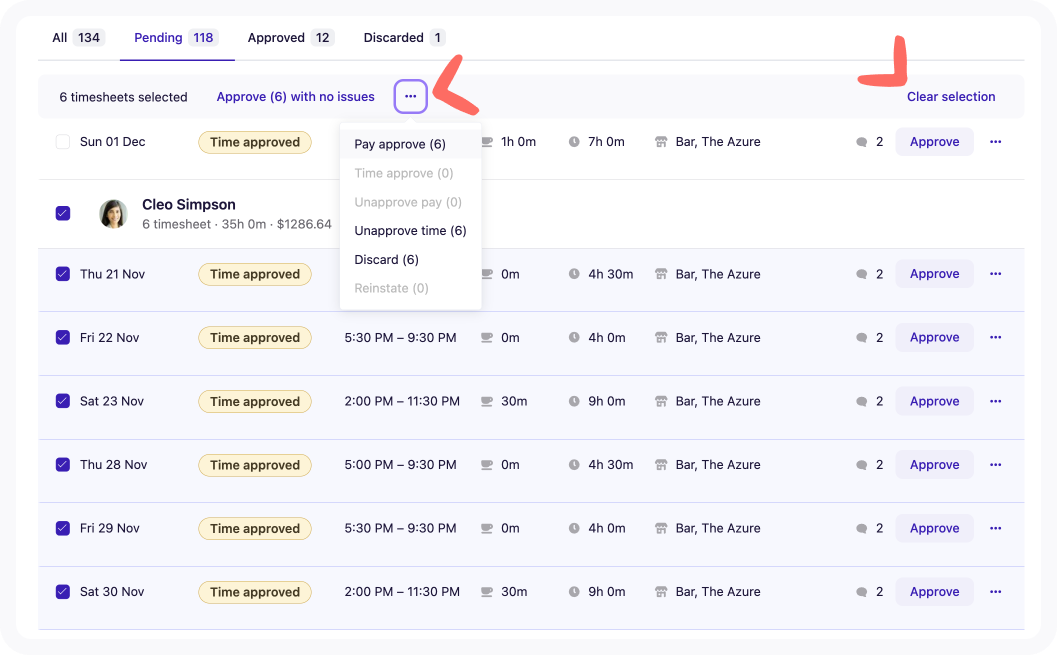This screenshot has width=1057, height=655.
Task: Open row options for Thu 28 Nov
Action: (996, 464)
